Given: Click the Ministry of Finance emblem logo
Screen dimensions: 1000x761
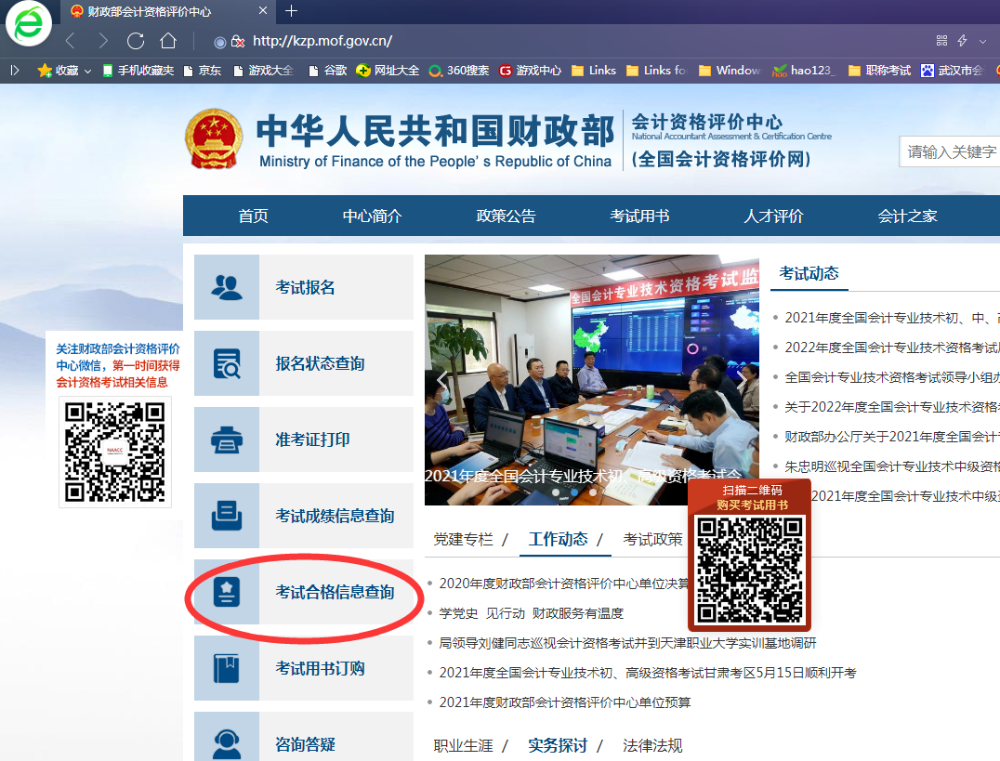Looking at the screenshot, I should coord(213,140).
